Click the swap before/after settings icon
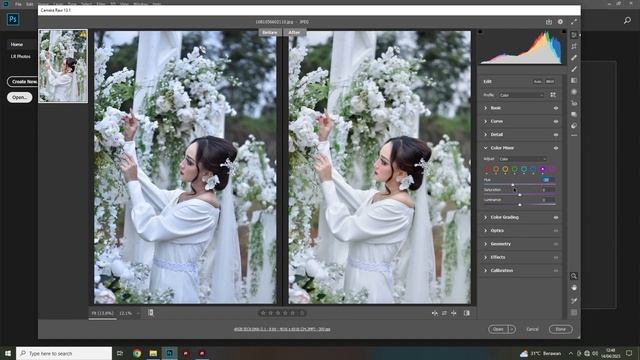 pyautogui.click(x=444, y=313)
